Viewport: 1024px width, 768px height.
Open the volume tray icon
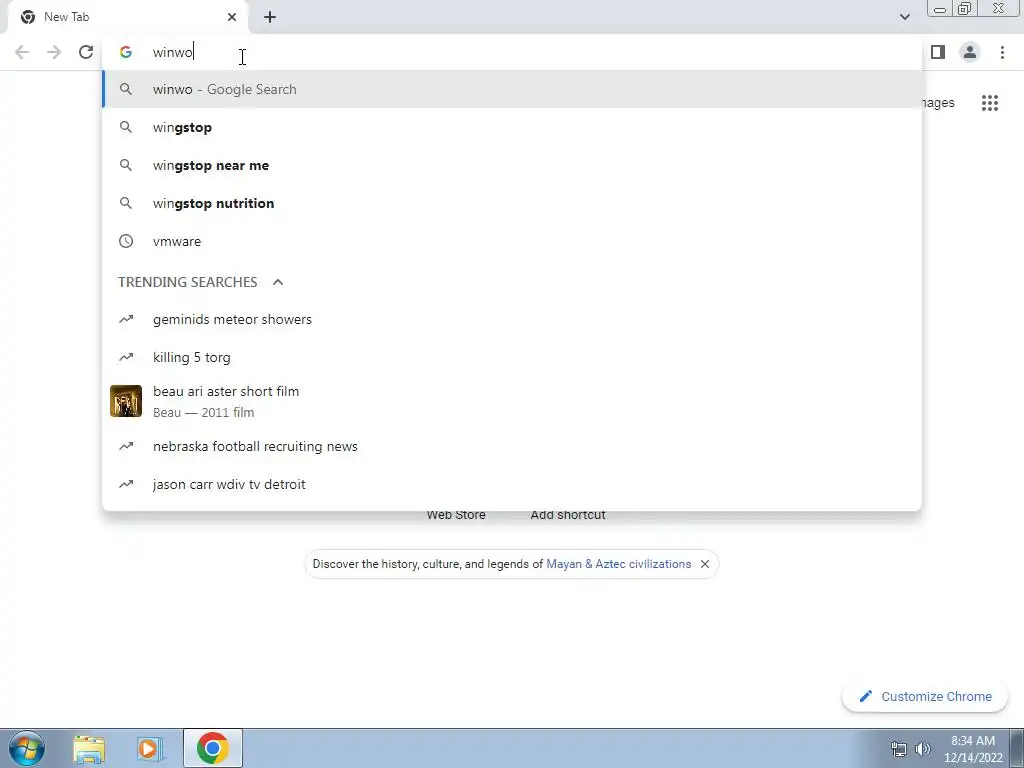(x=923, y=749)
